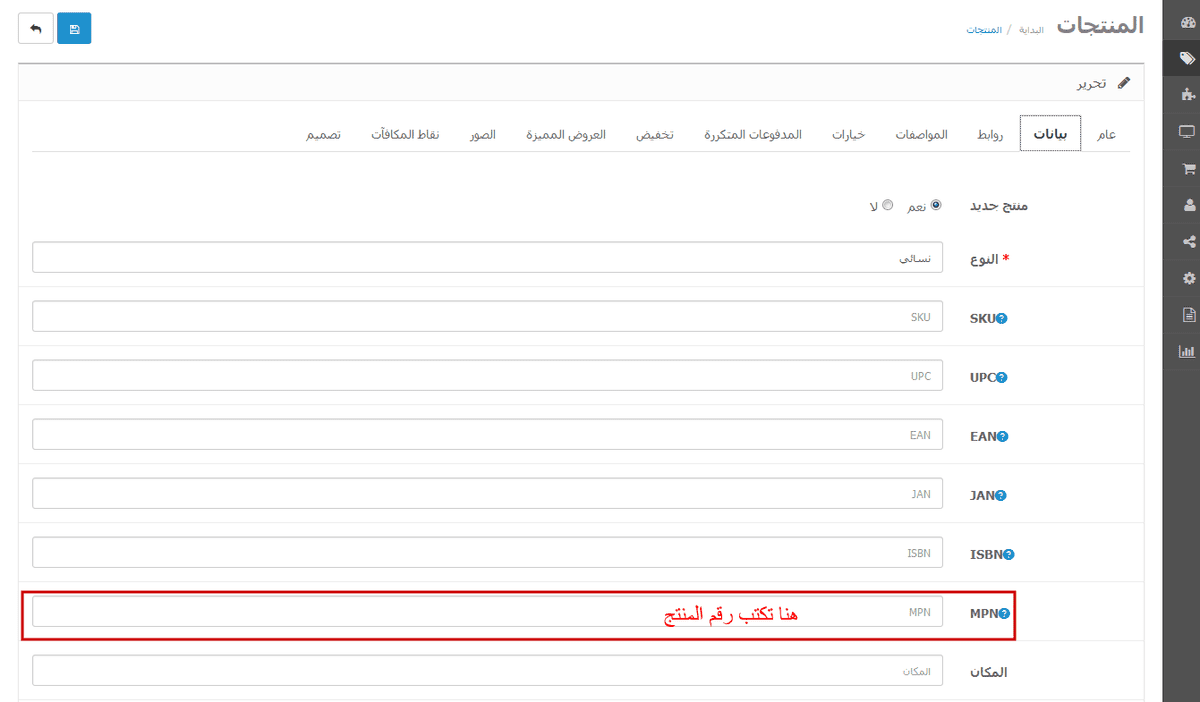
Task: Switch to the تصميم tab
Action: click(x=323, y=134)
